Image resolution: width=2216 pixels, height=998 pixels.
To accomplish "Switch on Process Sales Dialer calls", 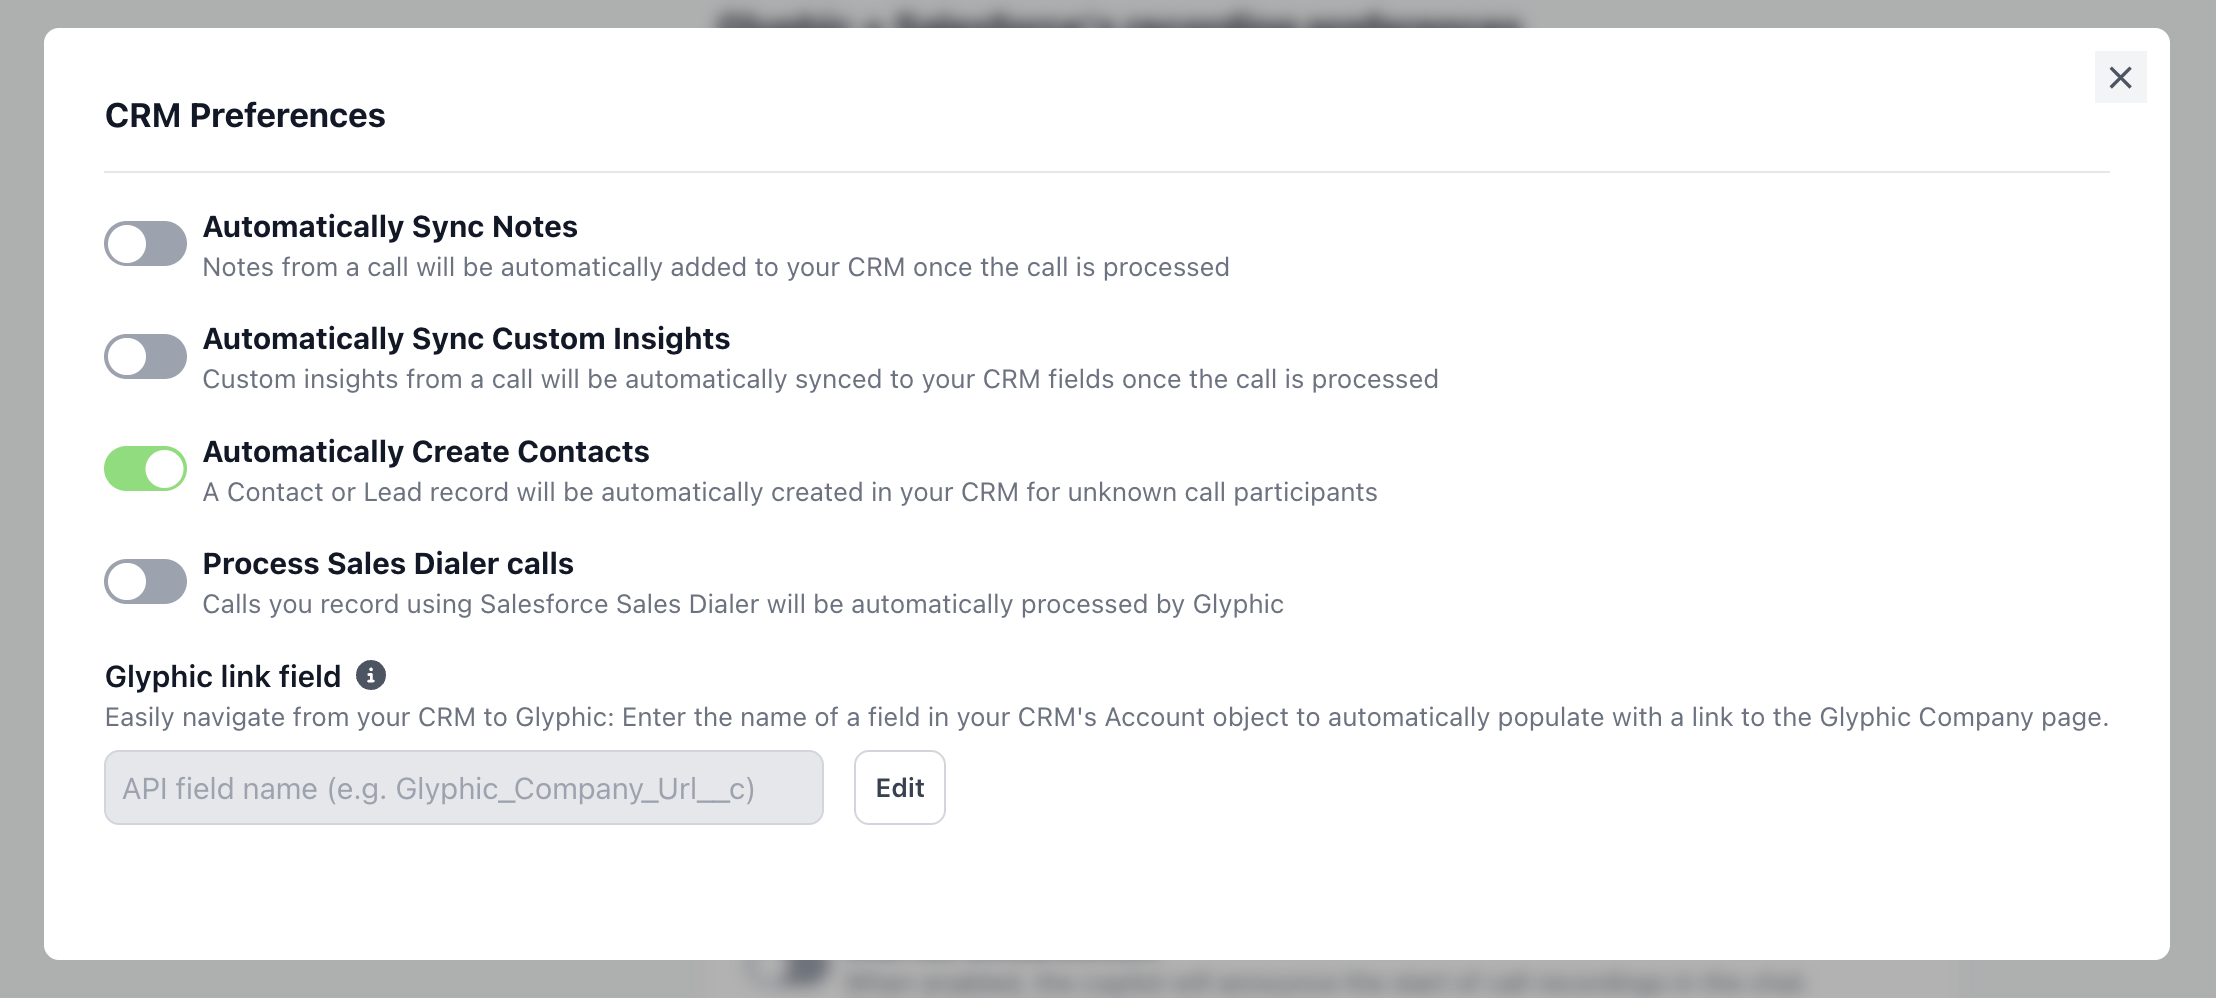I will tap(146, 582).
